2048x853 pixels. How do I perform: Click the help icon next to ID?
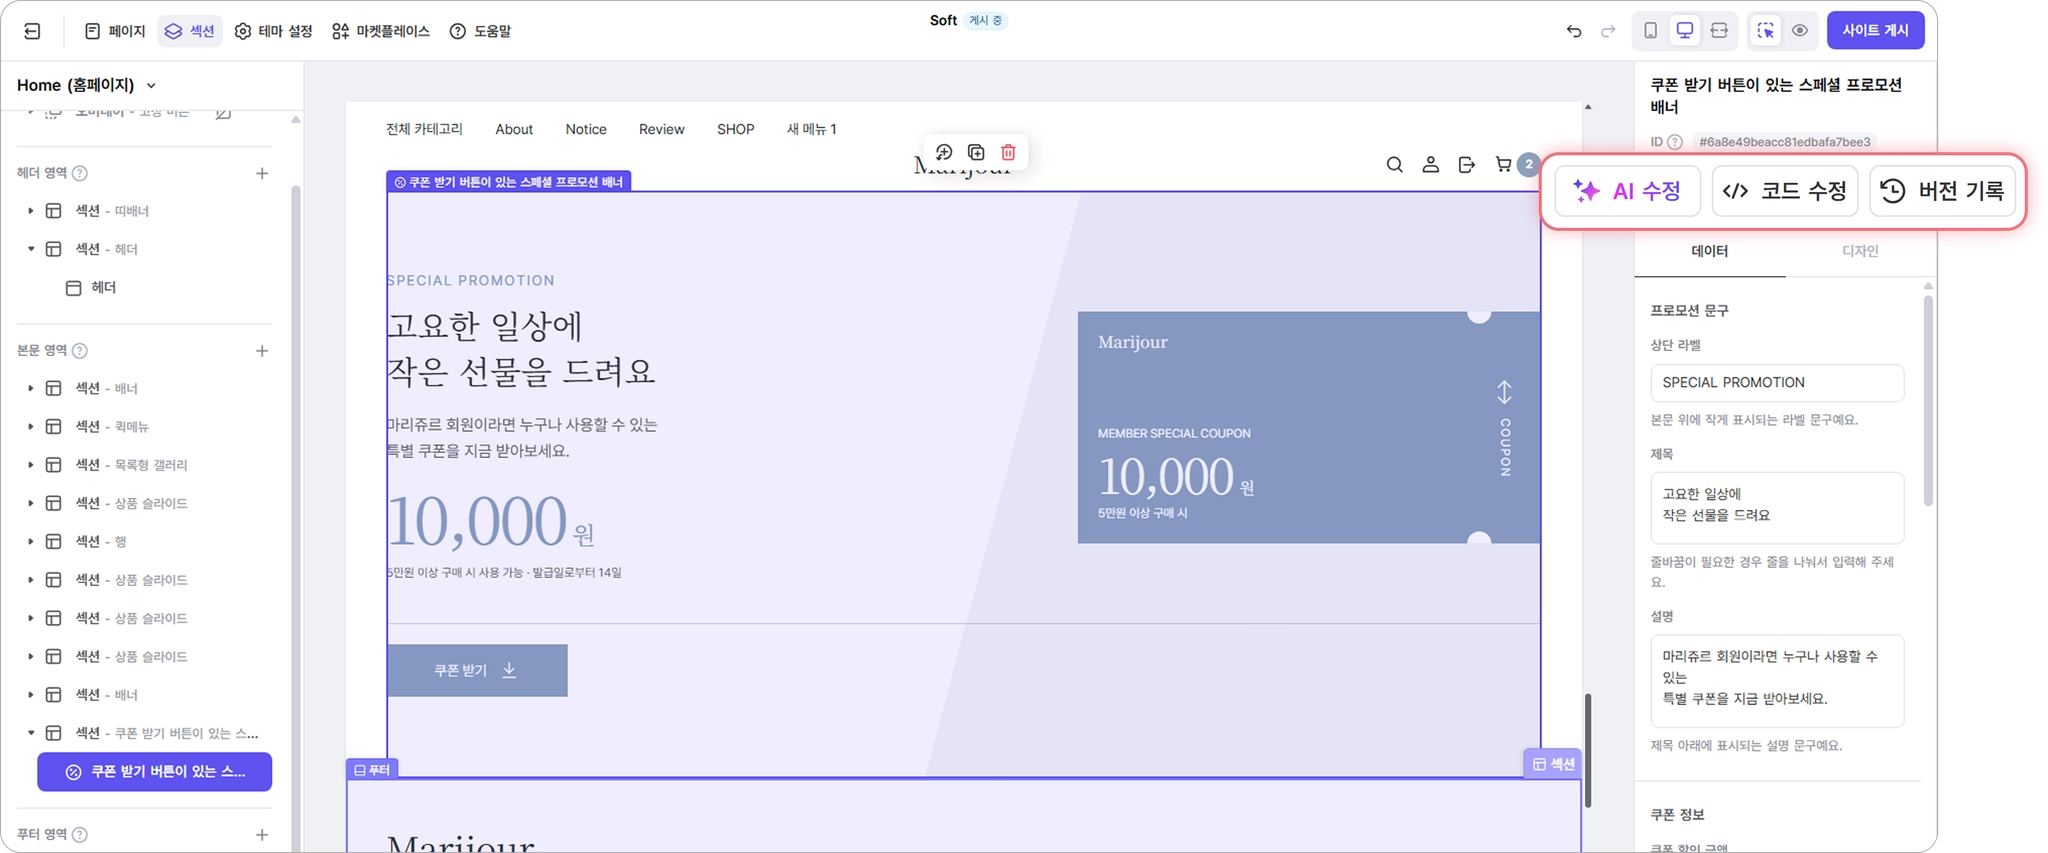pyautogui.click(x=1675, y=142)
